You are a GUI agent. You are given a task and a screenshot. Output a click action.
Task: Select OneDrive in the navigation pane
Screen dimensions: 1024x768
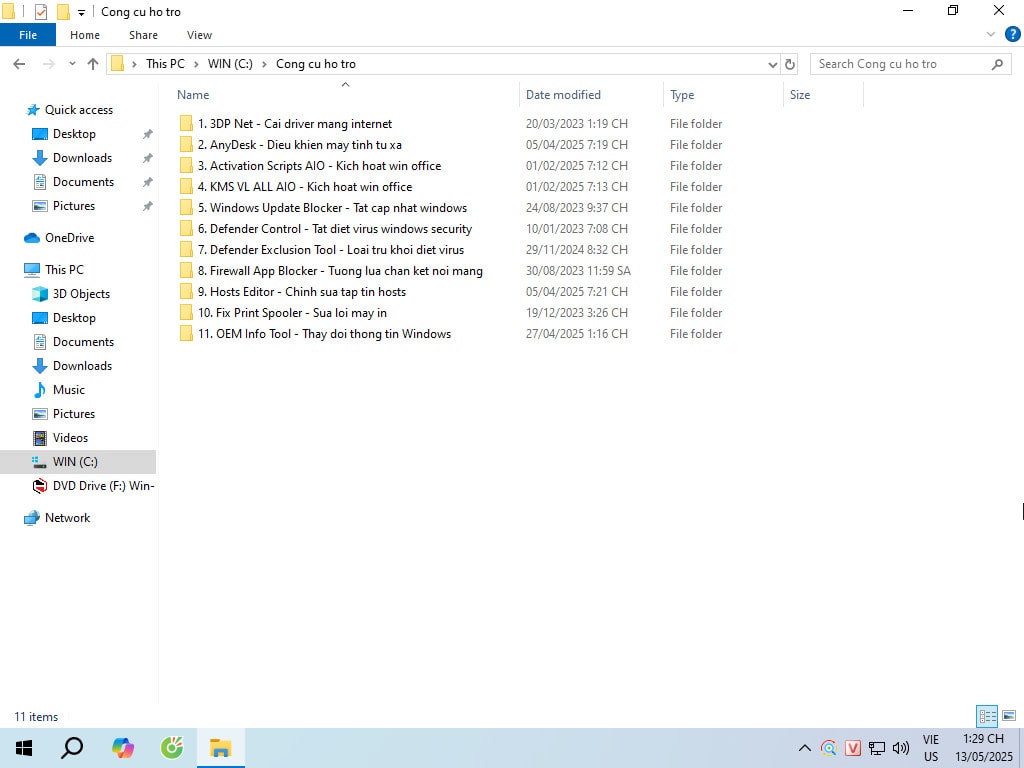click(x=69, y=238)
